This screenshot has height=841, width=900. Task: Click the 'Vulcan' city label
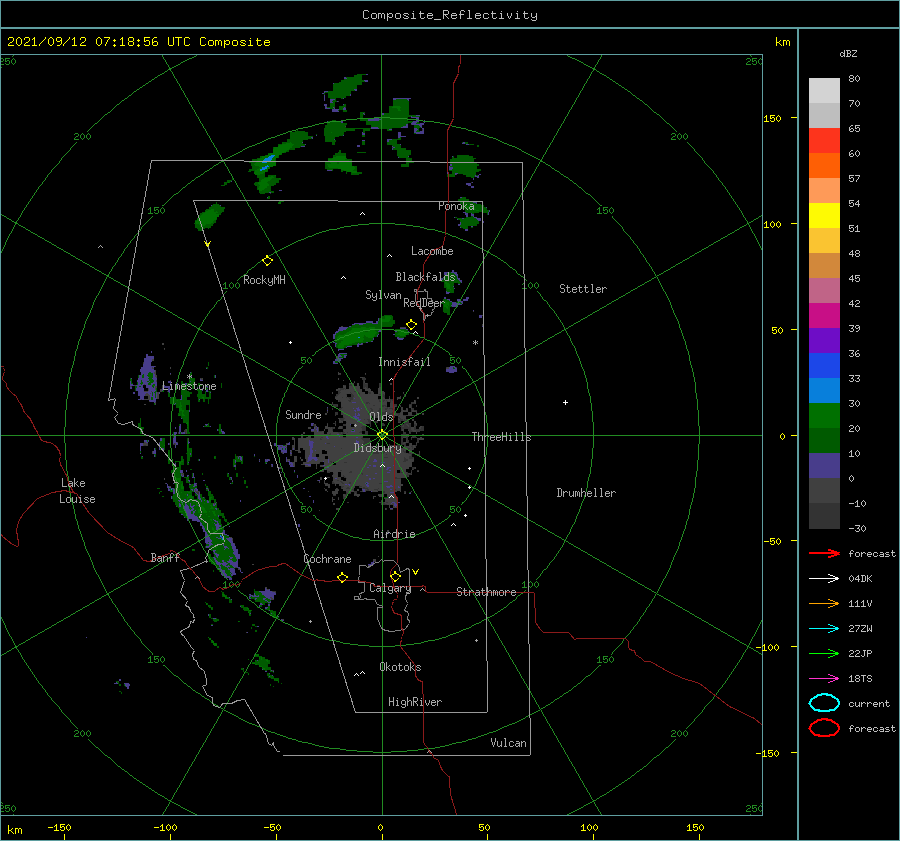point(508,743)
